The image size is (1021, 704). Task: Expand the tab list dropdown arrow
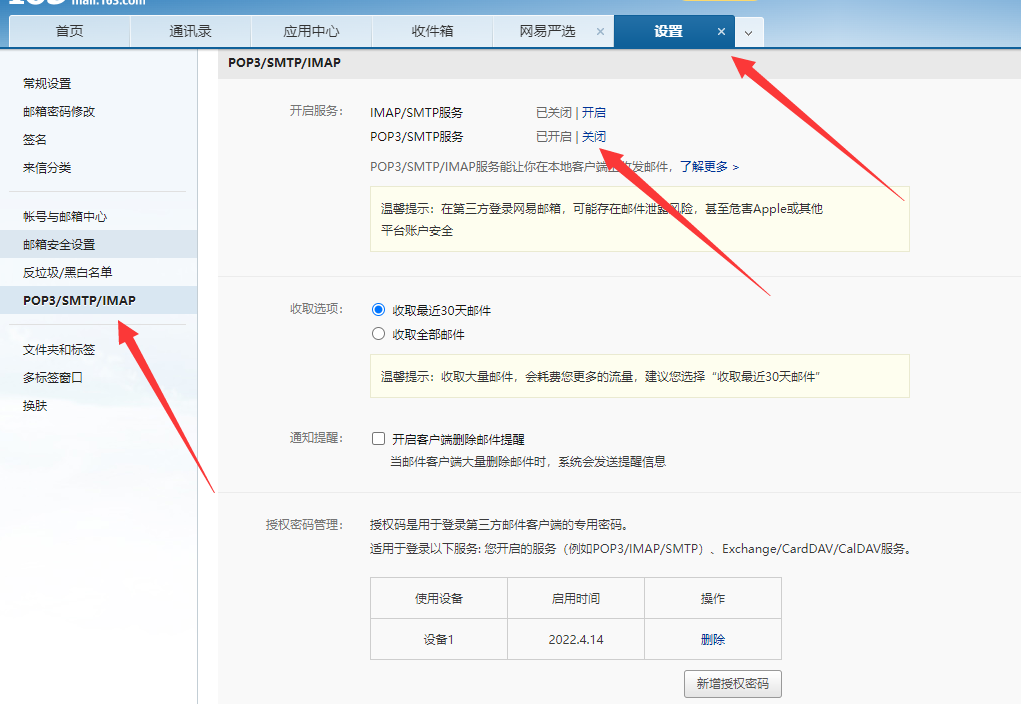tap(749, 33)
